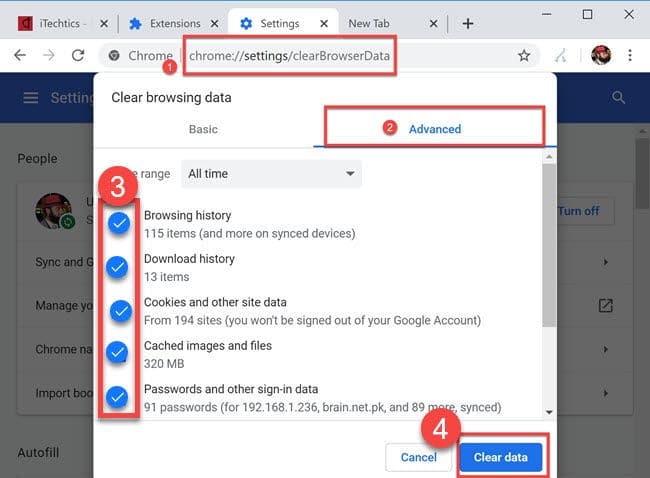Go back using the browser back arrow
This screenshot has height=478, width=650.
[20, 55]
